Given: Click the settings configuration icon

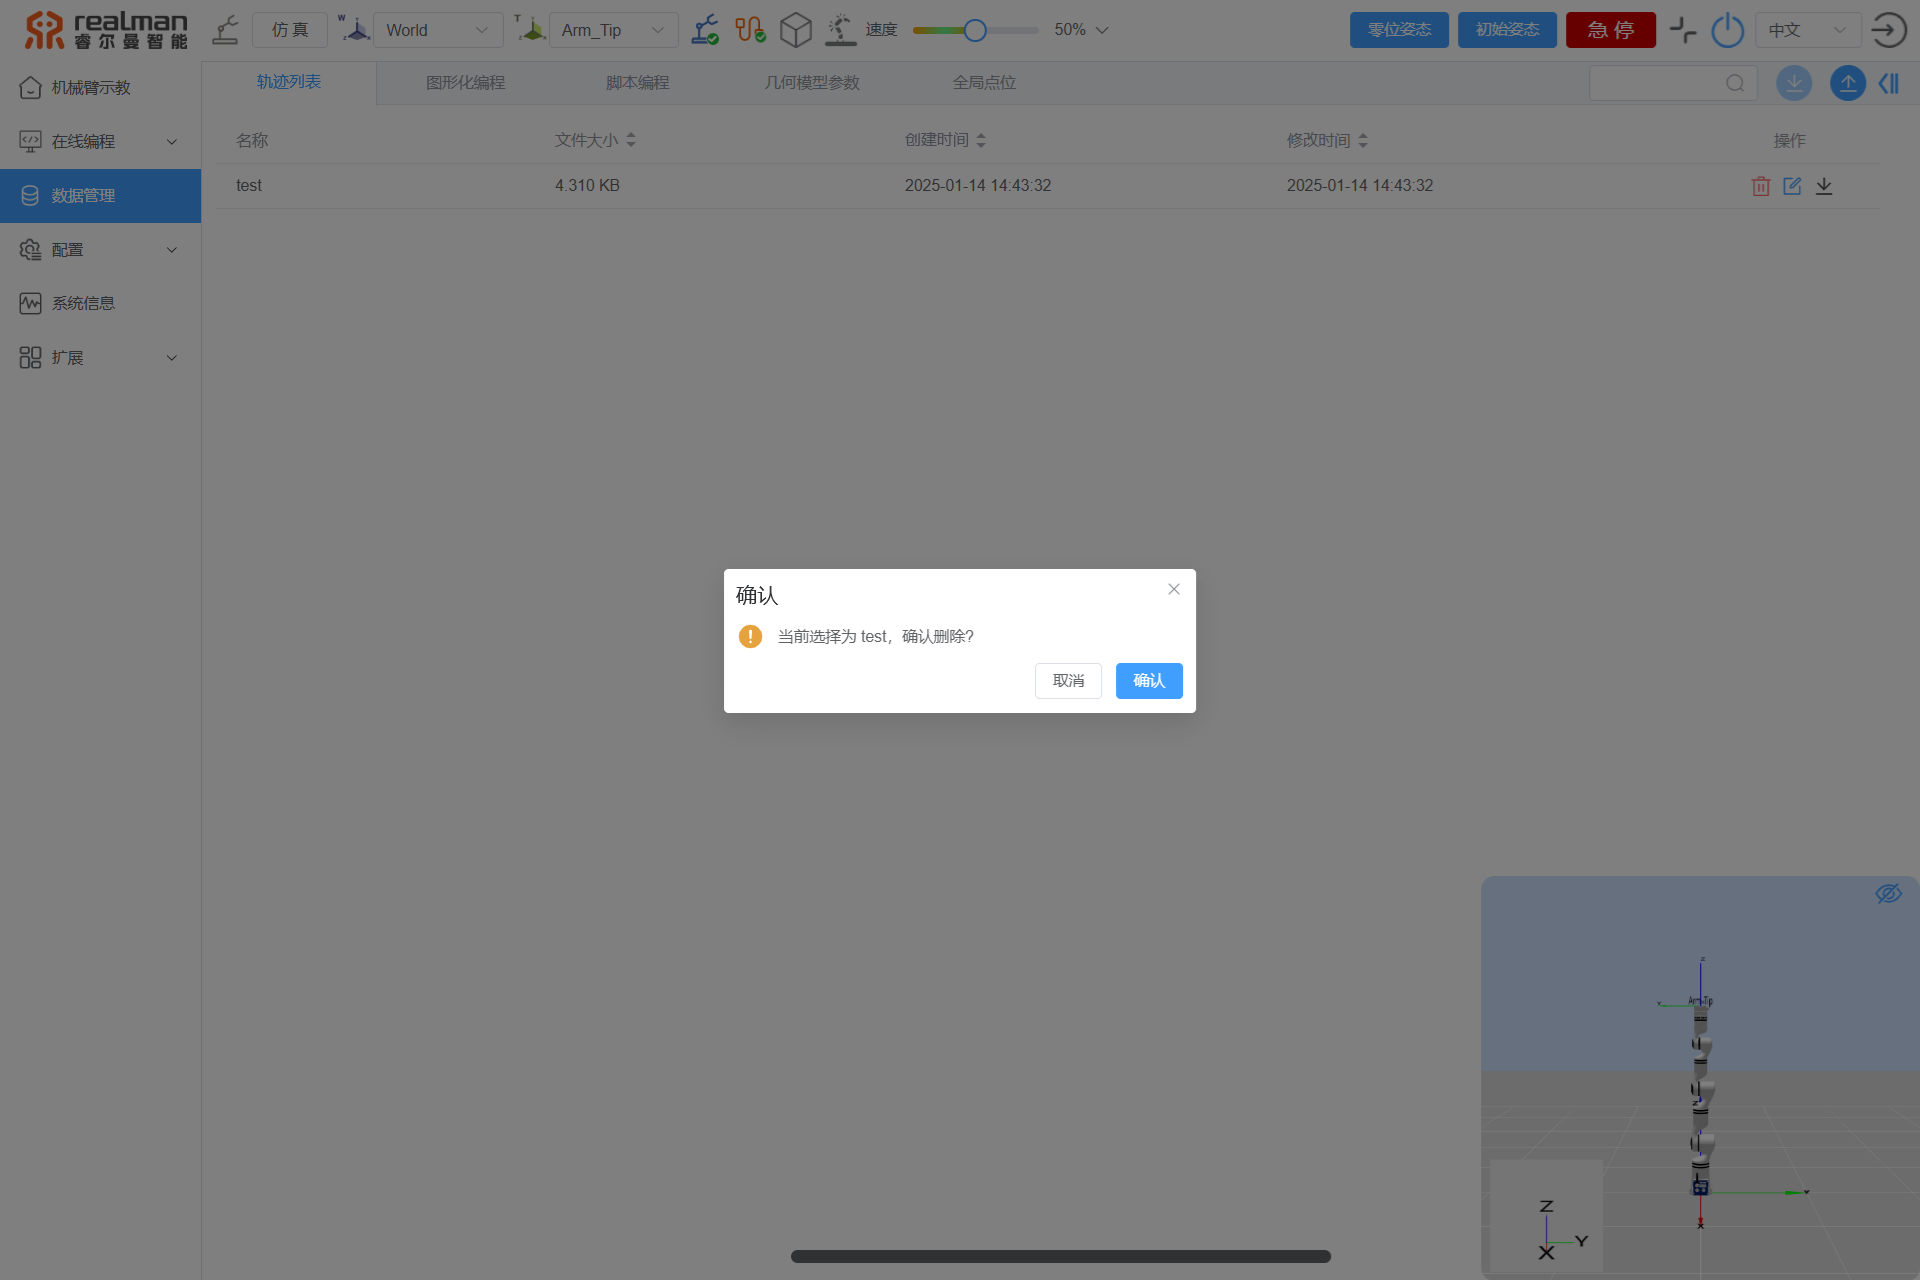Looking at the screenshot, I should click(x=29, y=249).
